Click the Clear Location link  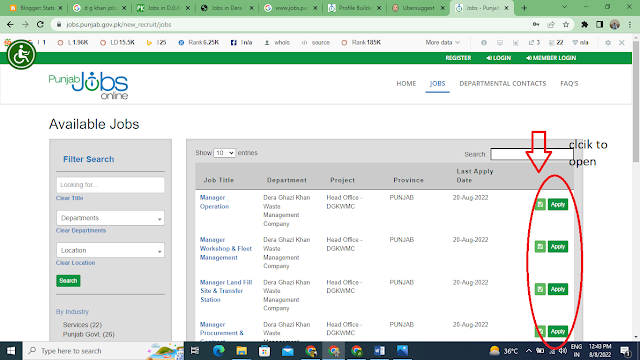click(x=76, y=263)
